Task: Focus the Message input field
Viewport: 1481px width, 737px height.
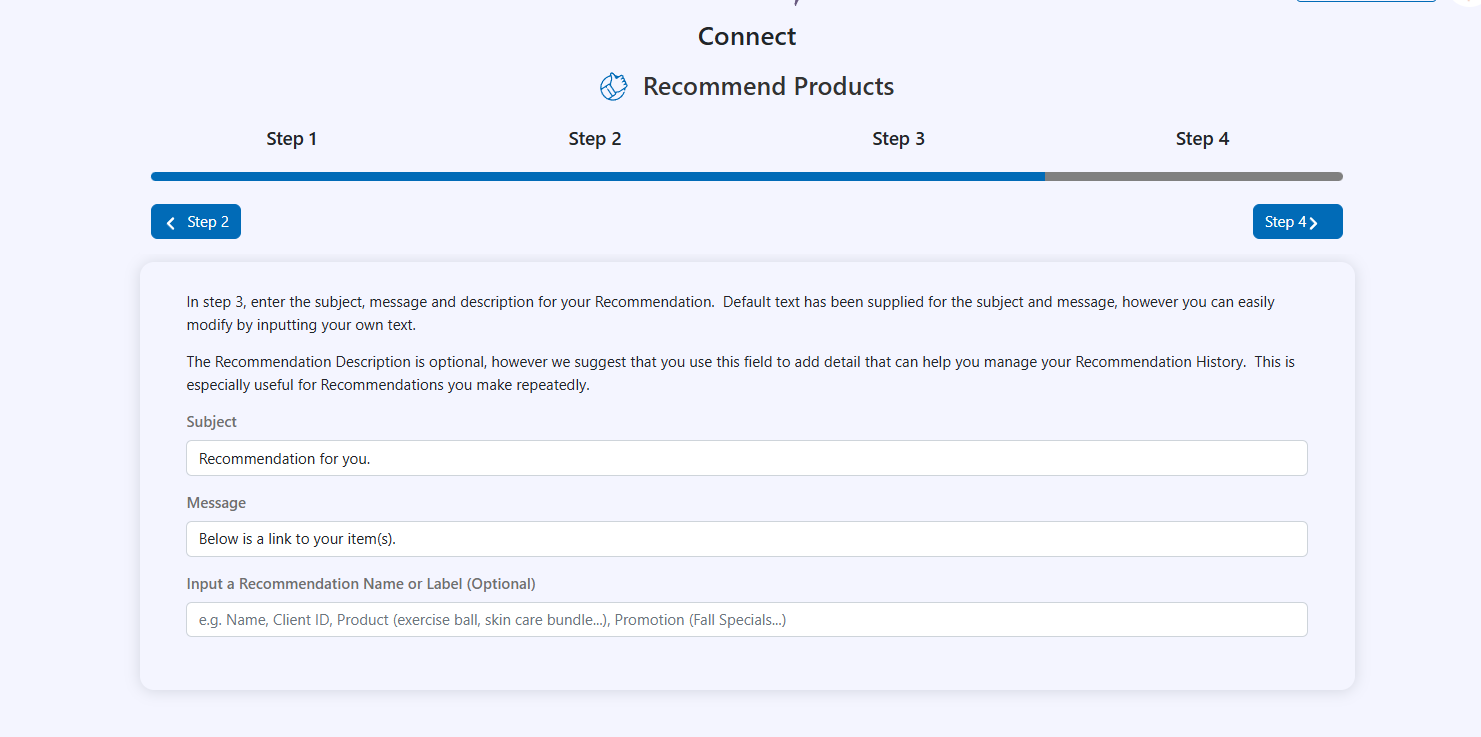Action: tap(746, 539)
